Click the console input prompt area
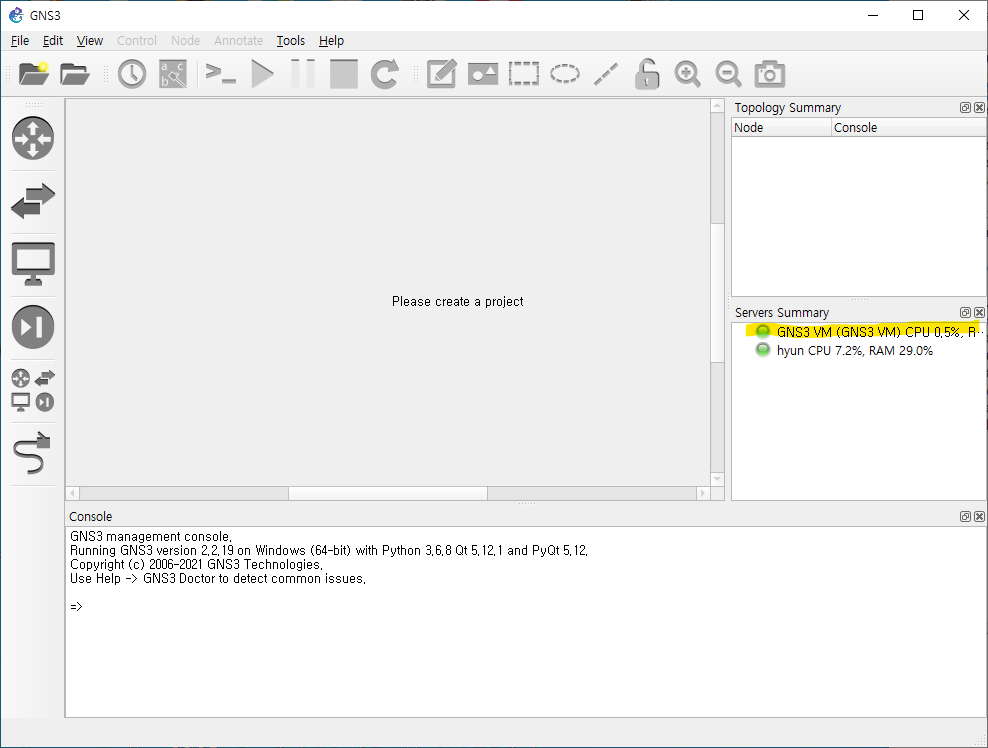This screenshot has width=988, height=748. 76,606
